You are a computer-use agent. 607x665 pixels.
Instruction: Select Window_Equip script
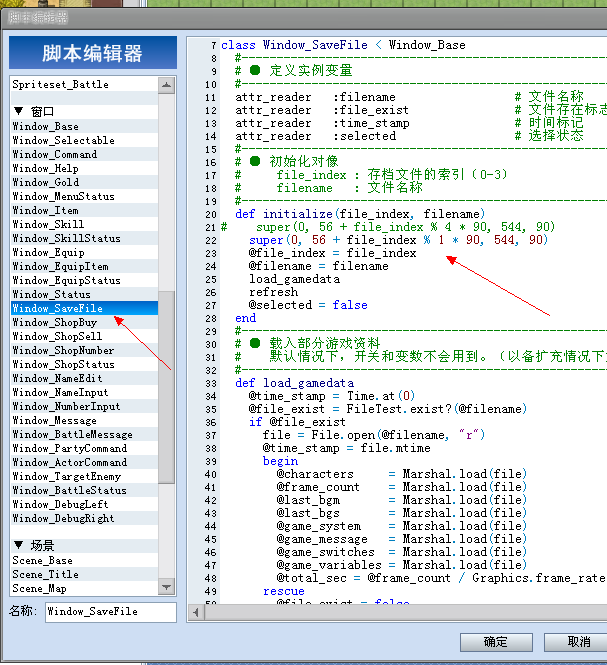coord(84,252)
